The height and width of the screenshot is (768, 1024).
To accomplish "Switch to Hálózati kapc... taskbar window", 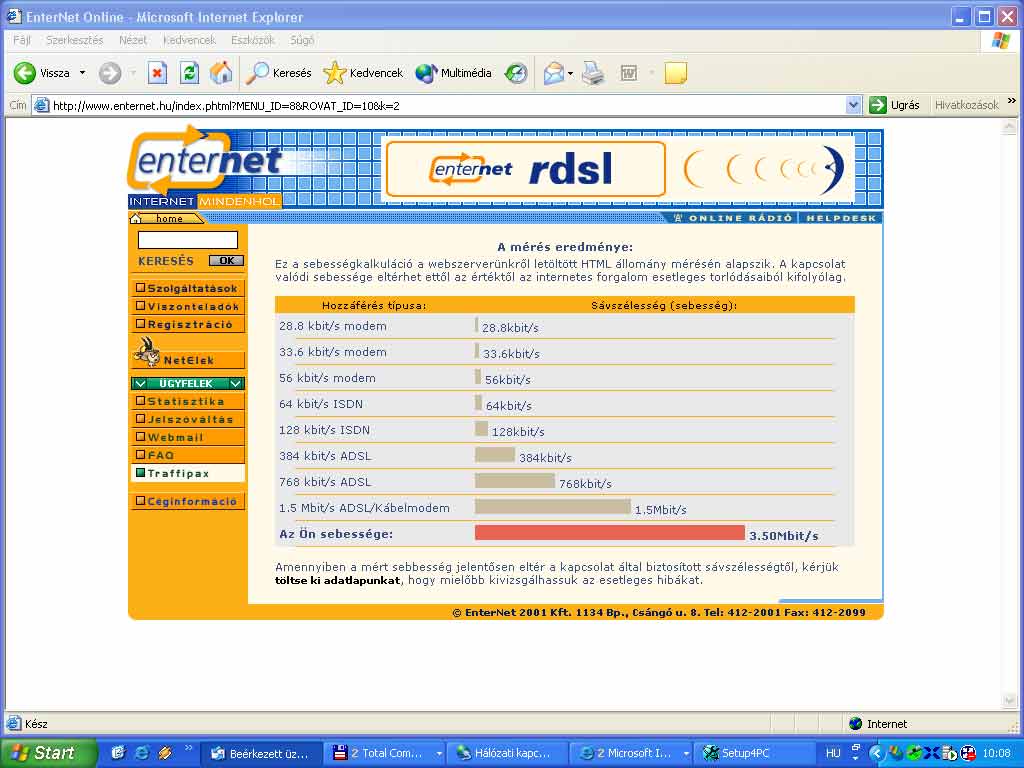I will click(x=507, y=753).
